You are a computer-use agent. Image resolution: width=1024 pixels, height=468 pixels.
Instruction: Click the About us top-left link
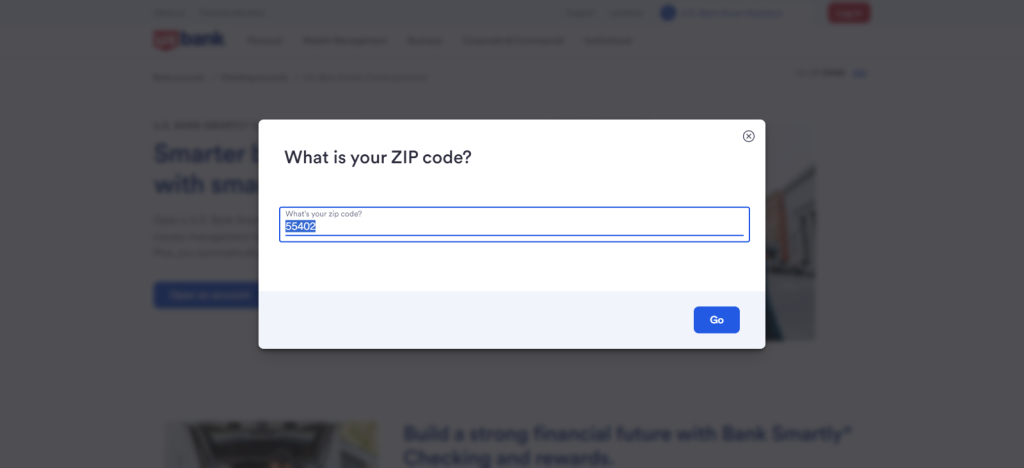coord(169,13)
